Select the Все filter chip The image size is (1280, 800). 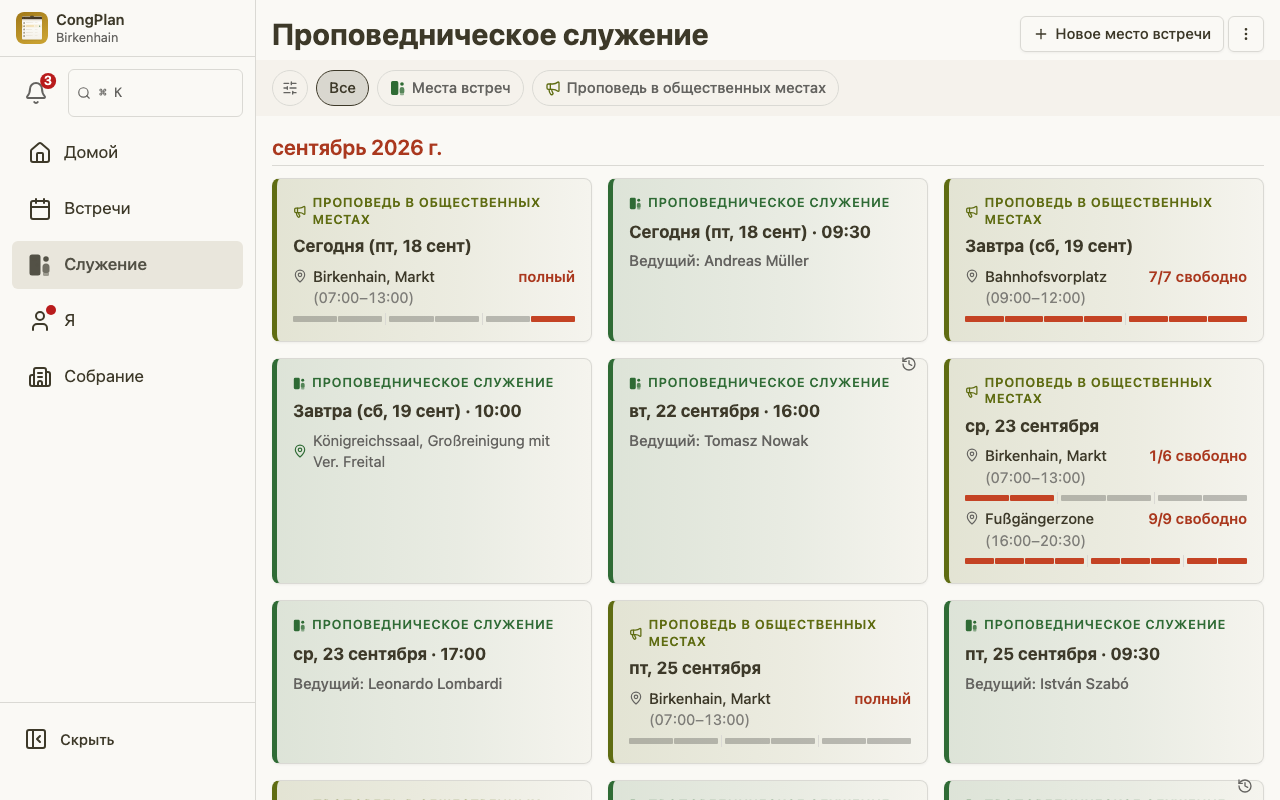coord(342,88)
